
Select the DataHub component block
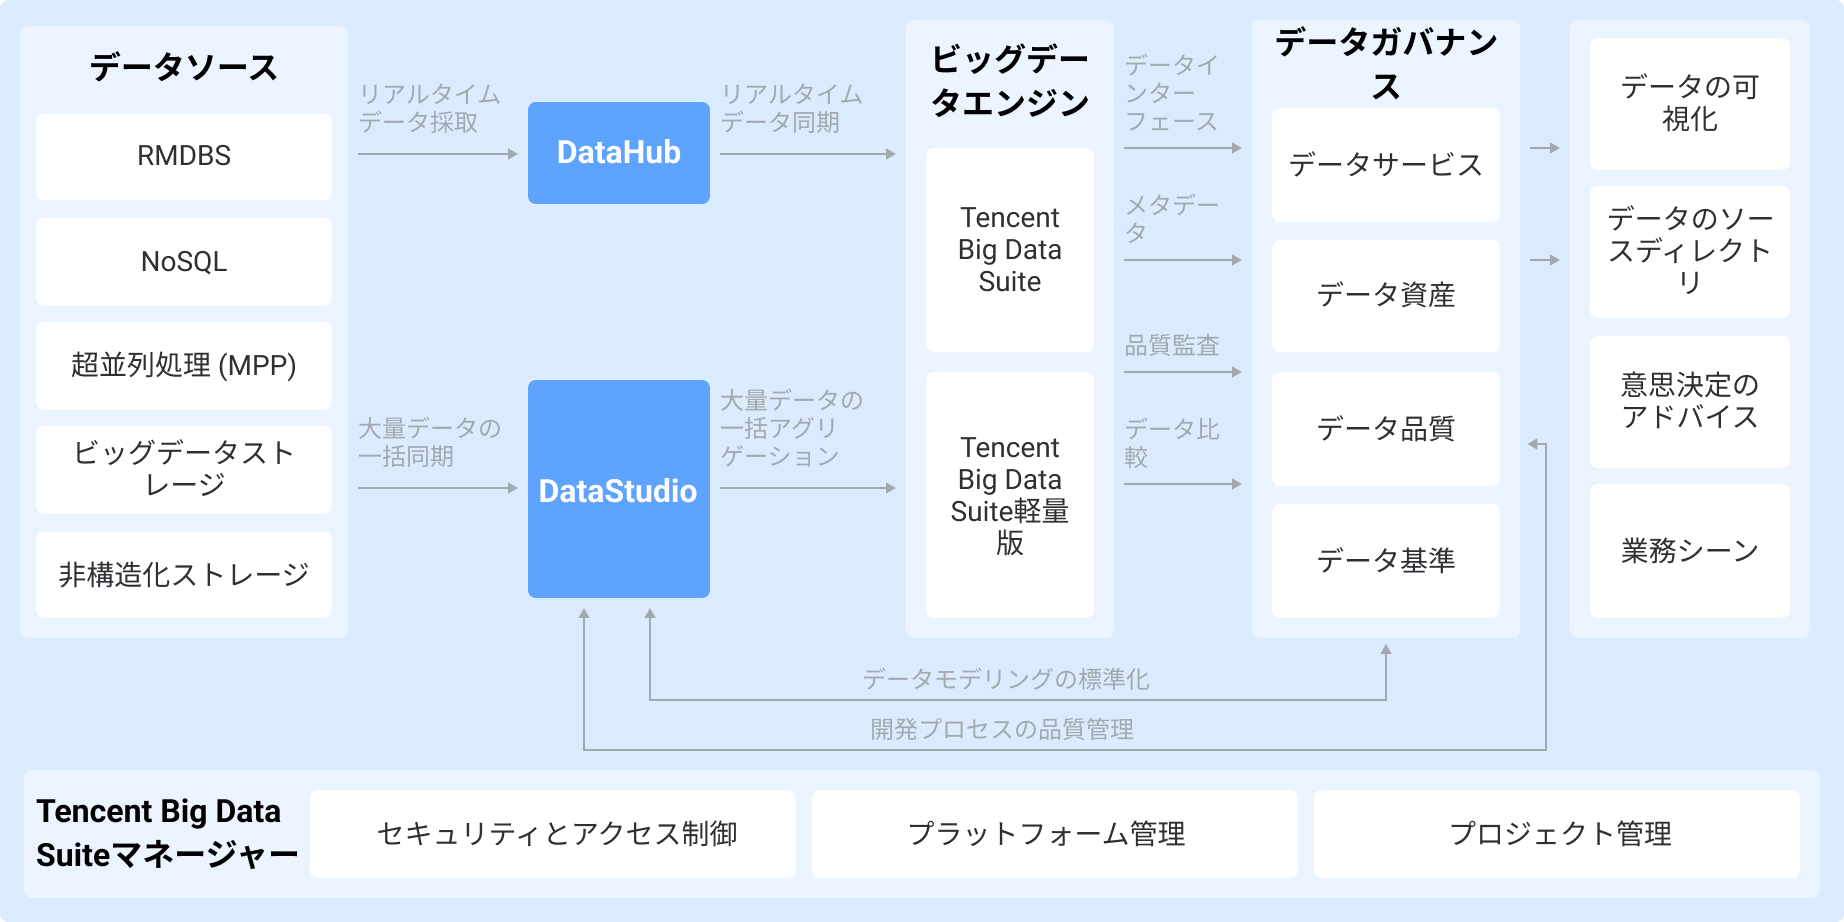[618, 152]
